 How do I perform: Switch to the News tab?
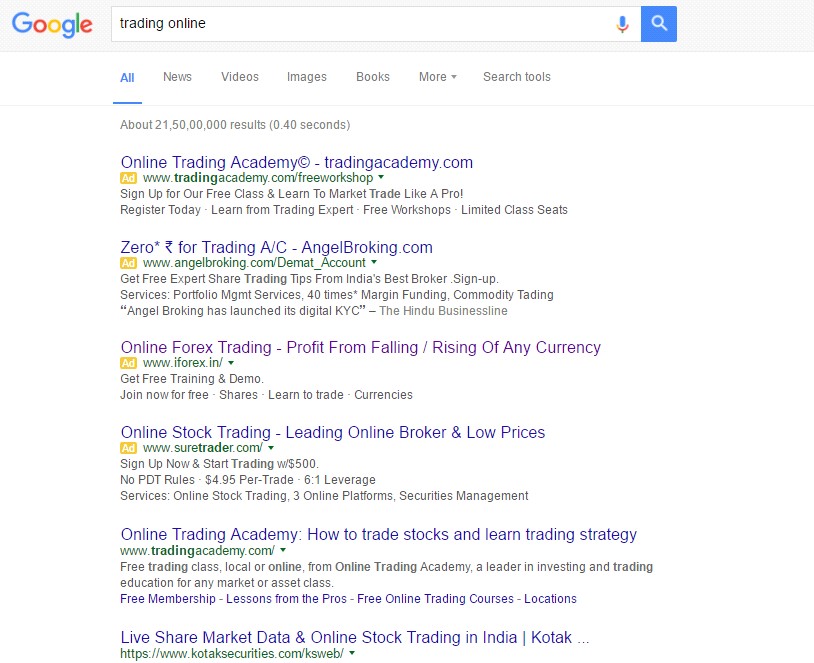click(x=178, y=77)
